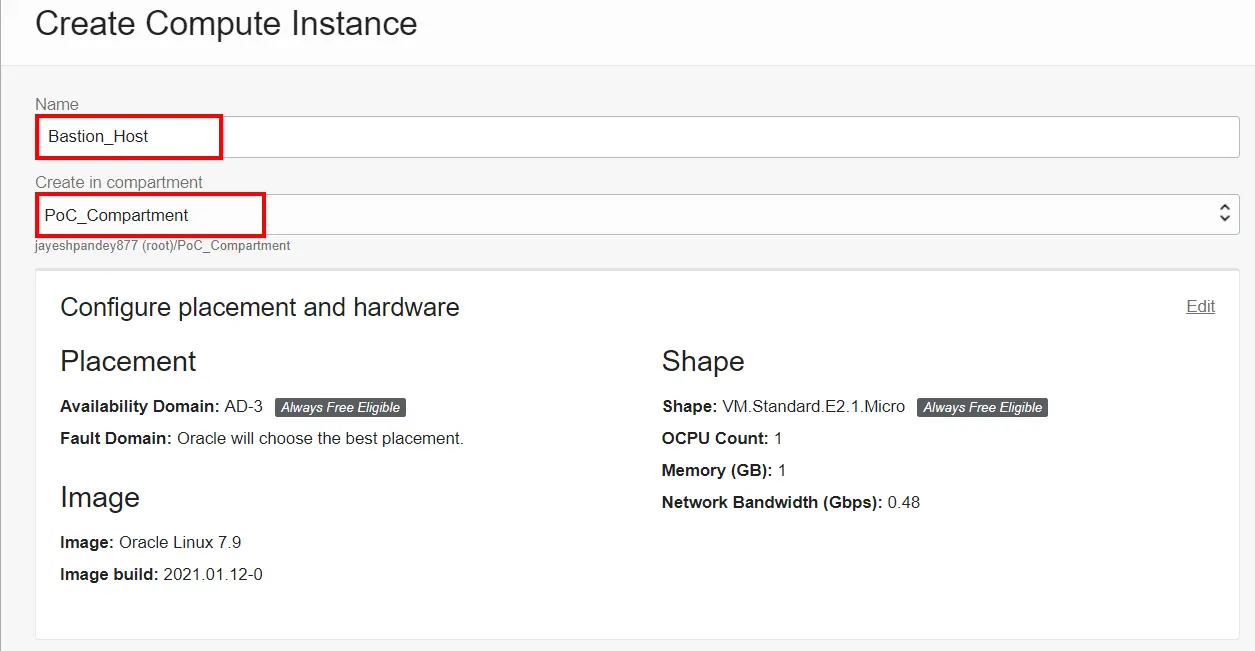The image size is (1255, 651).
Task: Click the Edit link for placement and hardware
Action: 1200,306
